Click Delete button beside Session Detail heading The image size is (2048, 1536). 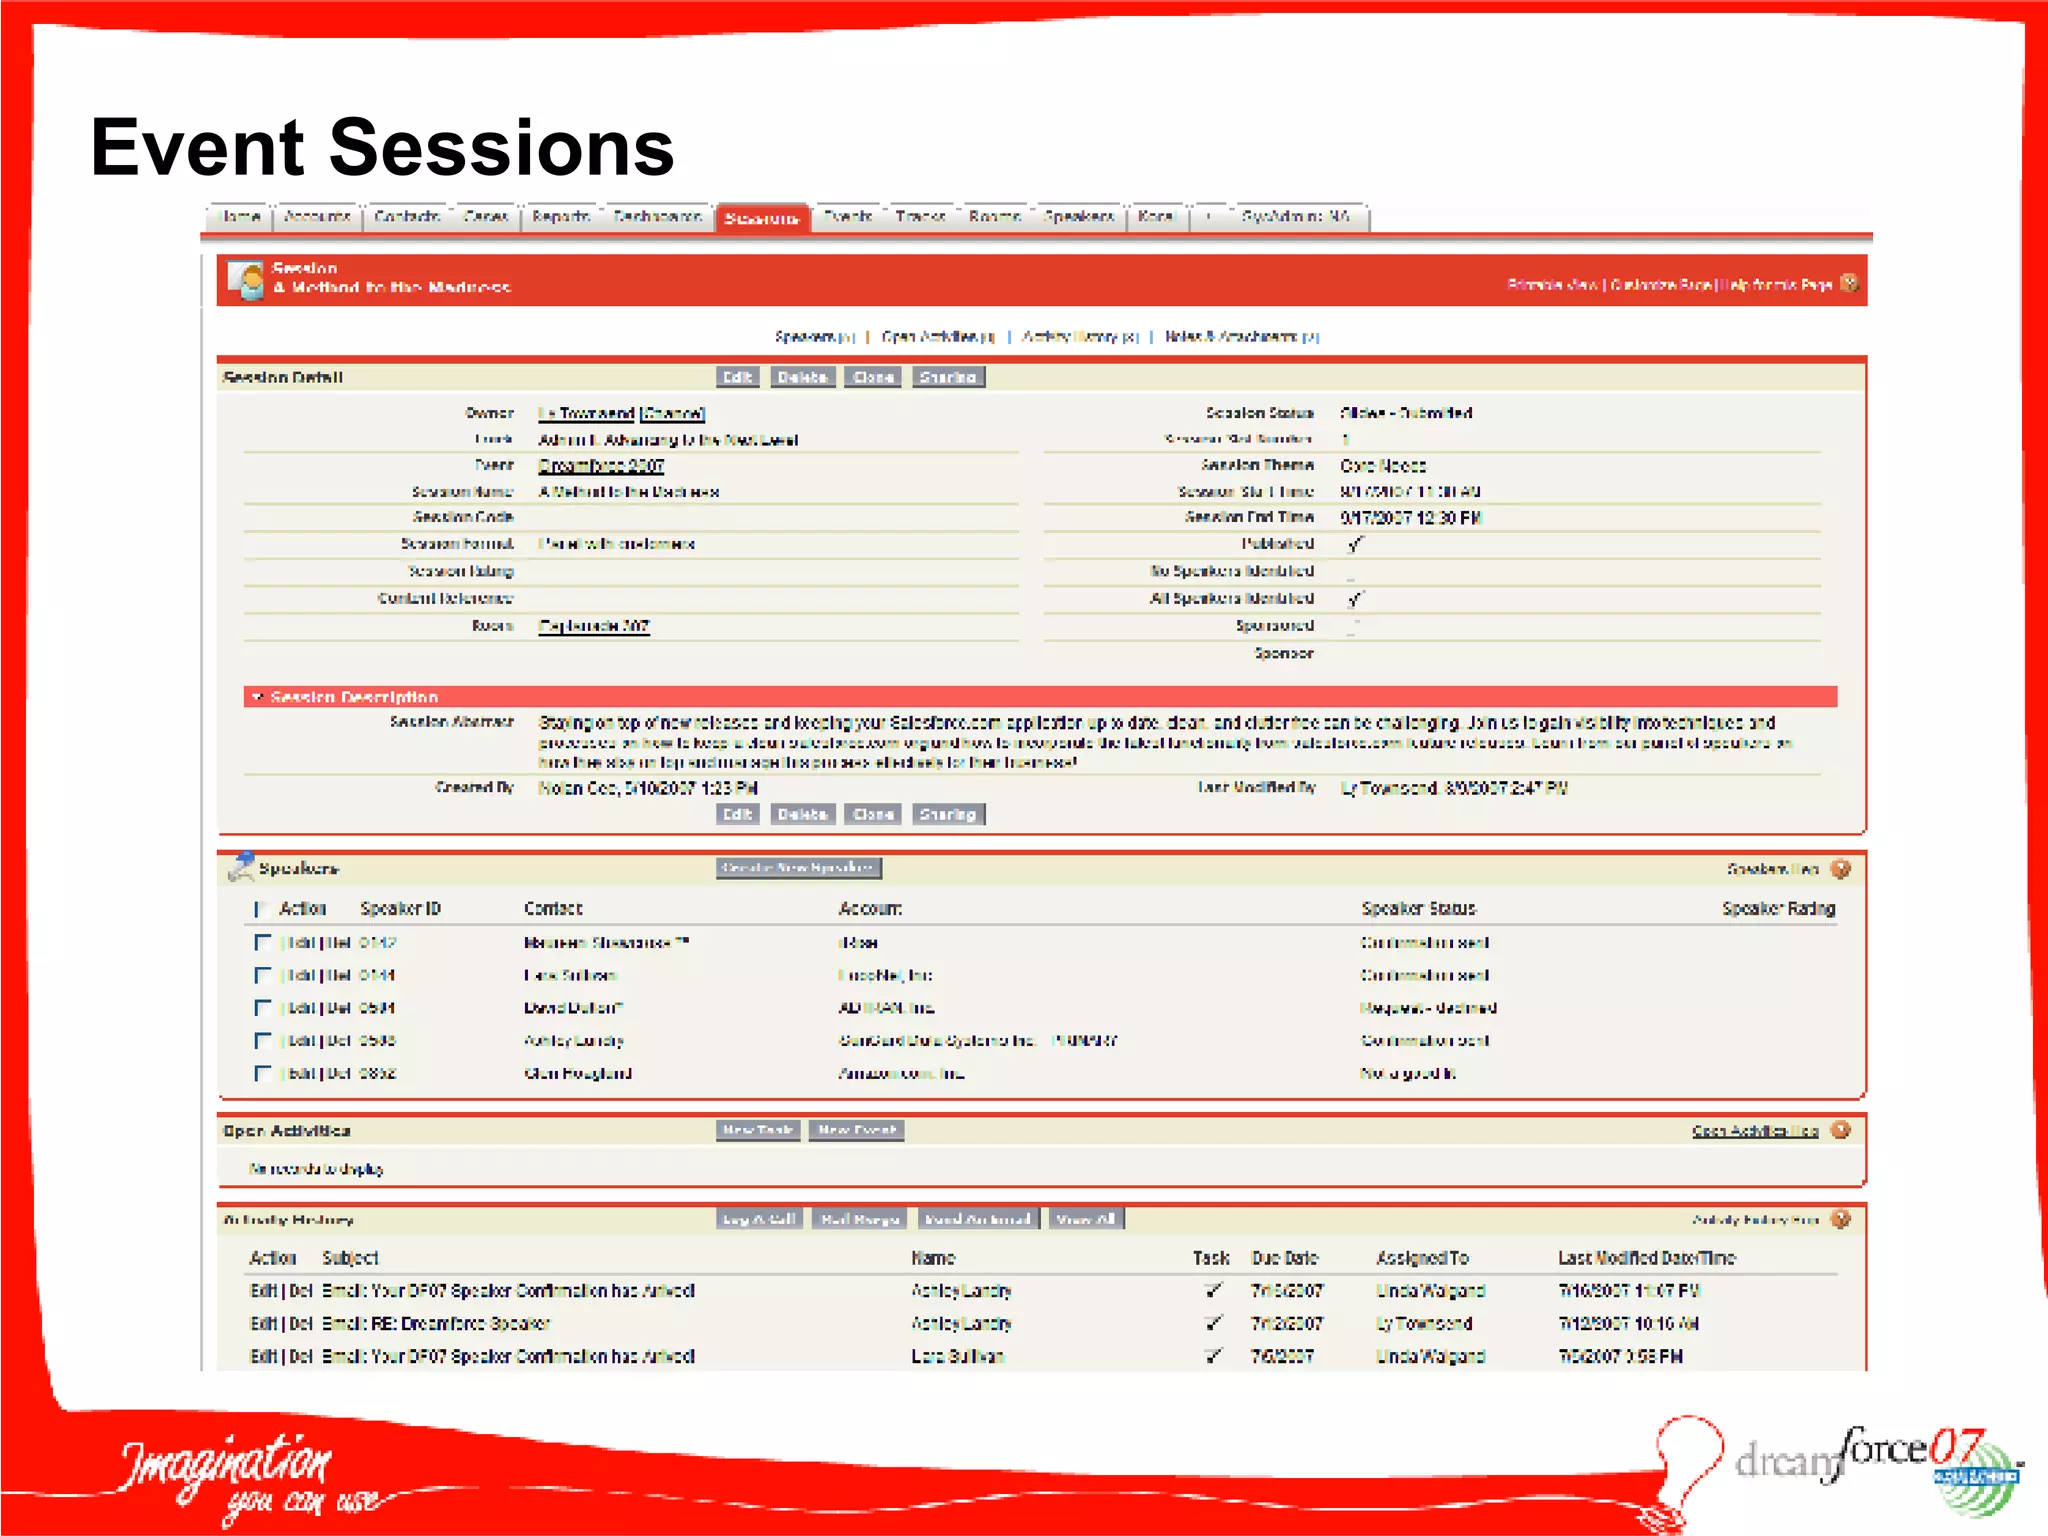803,377
